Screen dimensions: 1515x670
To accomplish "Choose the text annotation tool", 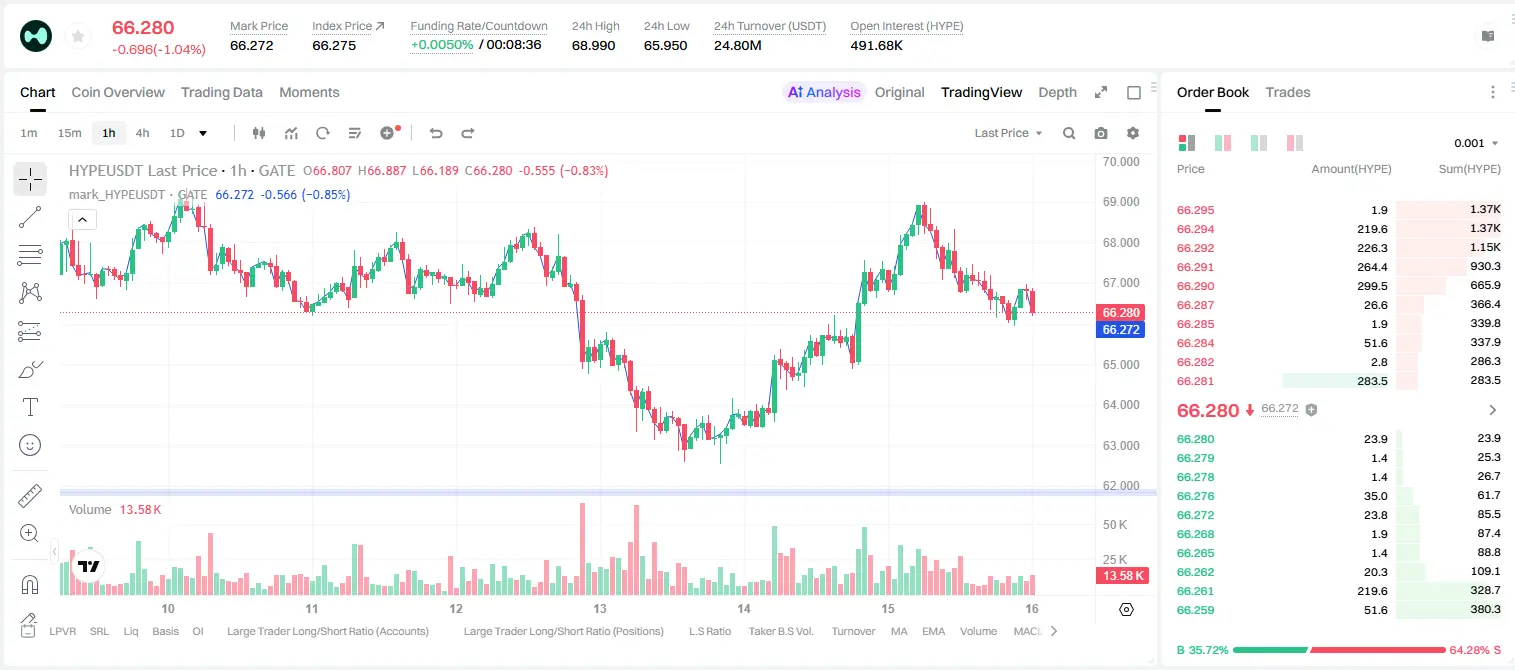I will pos(30,407).
